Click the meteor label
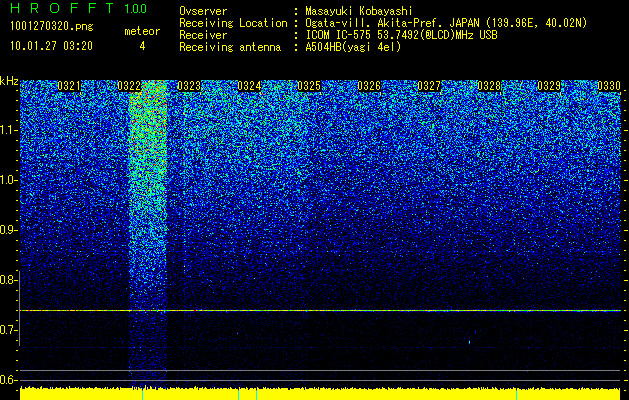This screenshot has width=629, height=400. click(x=142, y=31)
